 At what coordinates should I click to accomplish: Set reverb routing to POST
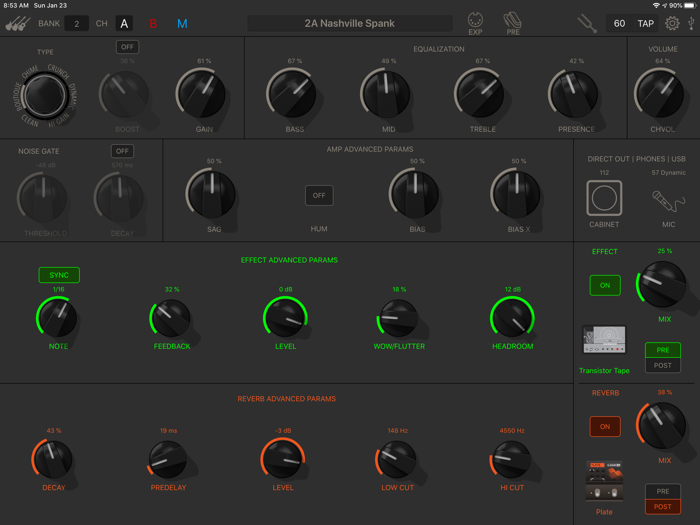[662, 506]
